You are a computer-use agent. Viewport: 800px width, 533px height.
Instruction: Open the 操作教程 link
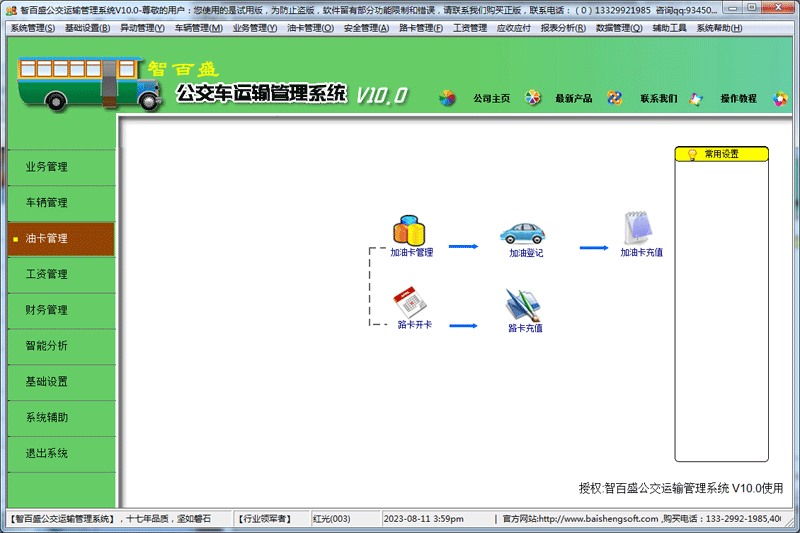coord(738,98)
